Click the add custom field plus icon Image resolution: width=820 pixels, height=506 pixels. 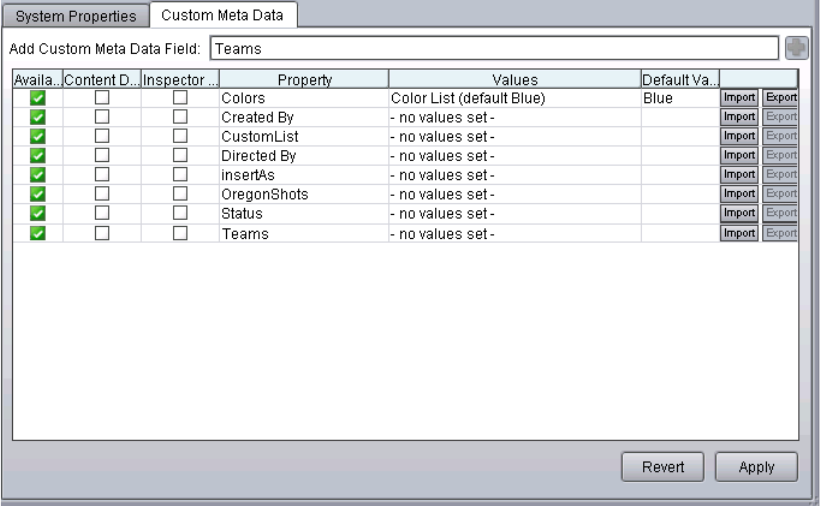[x=795, y=48]
